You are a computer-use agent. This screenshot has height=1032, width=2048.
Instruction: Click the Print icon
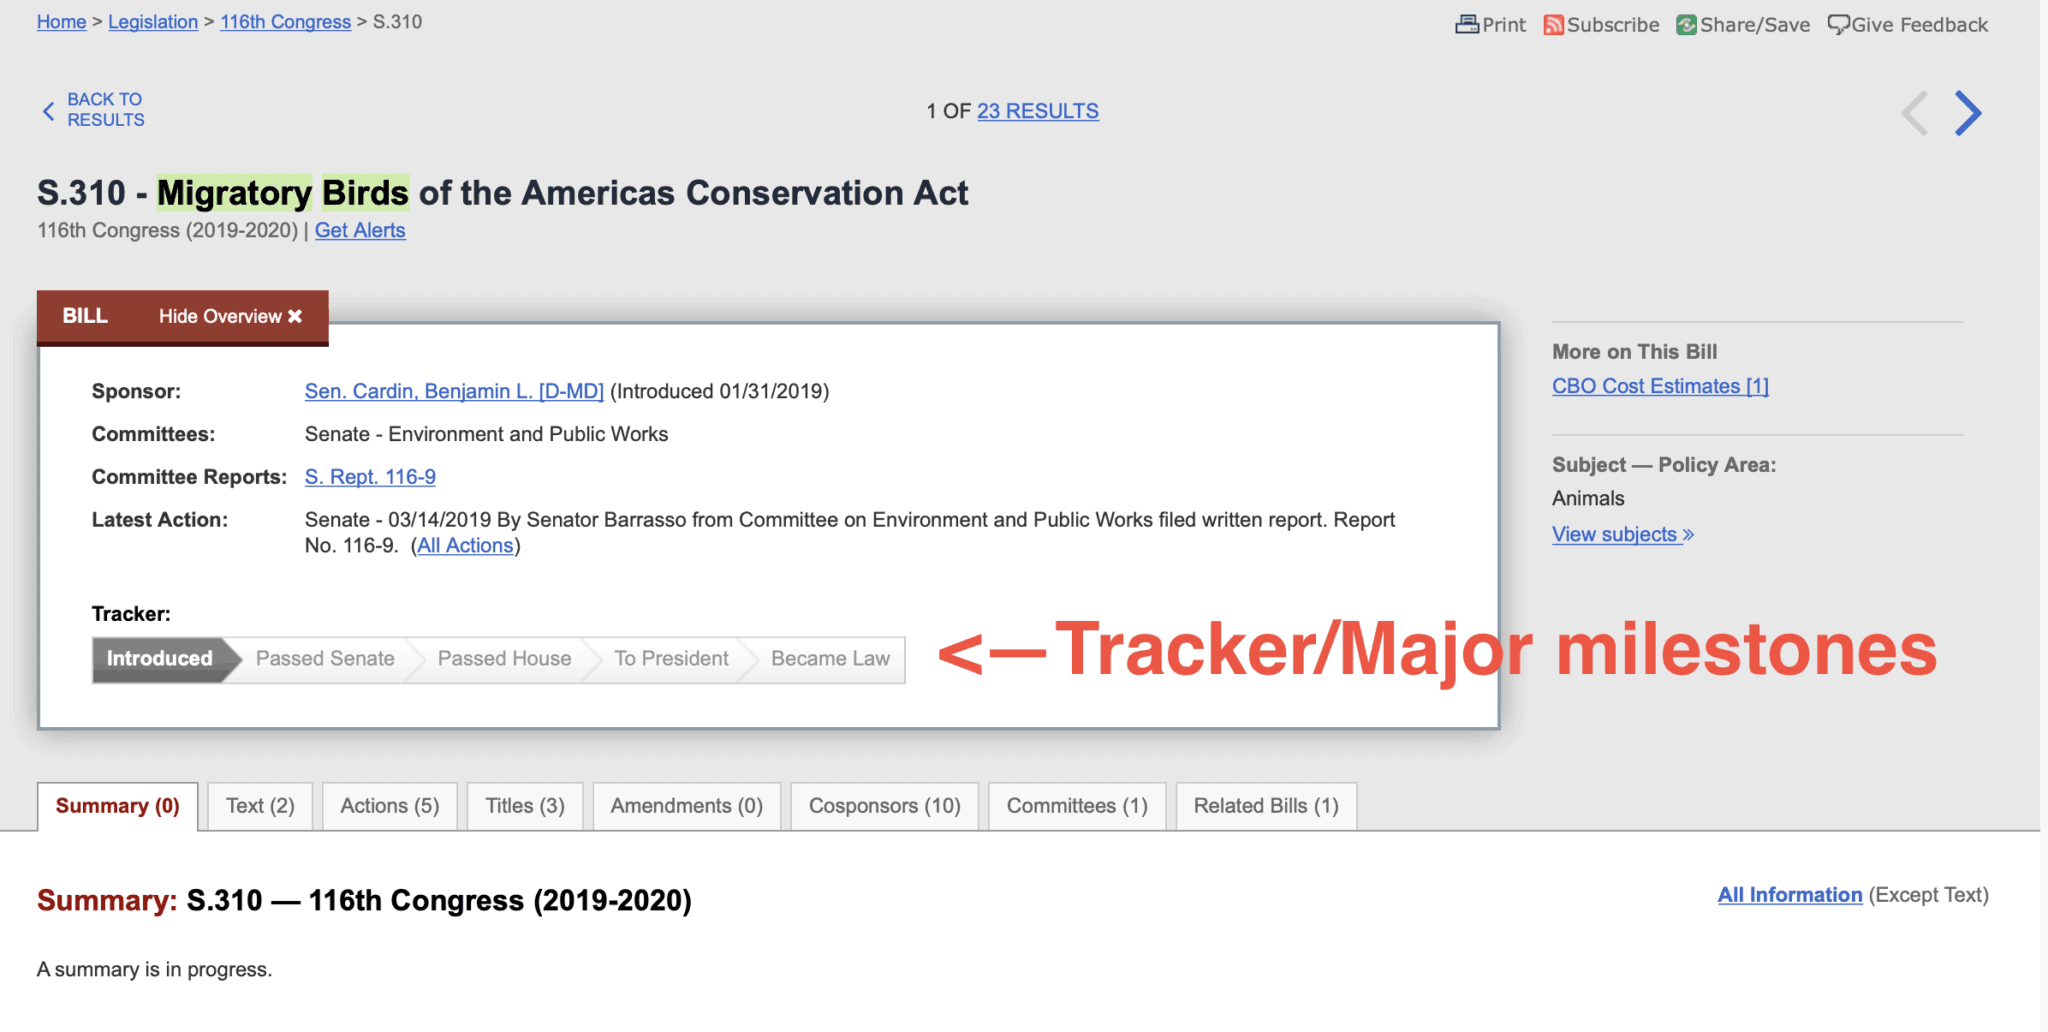coord(1468,24)
